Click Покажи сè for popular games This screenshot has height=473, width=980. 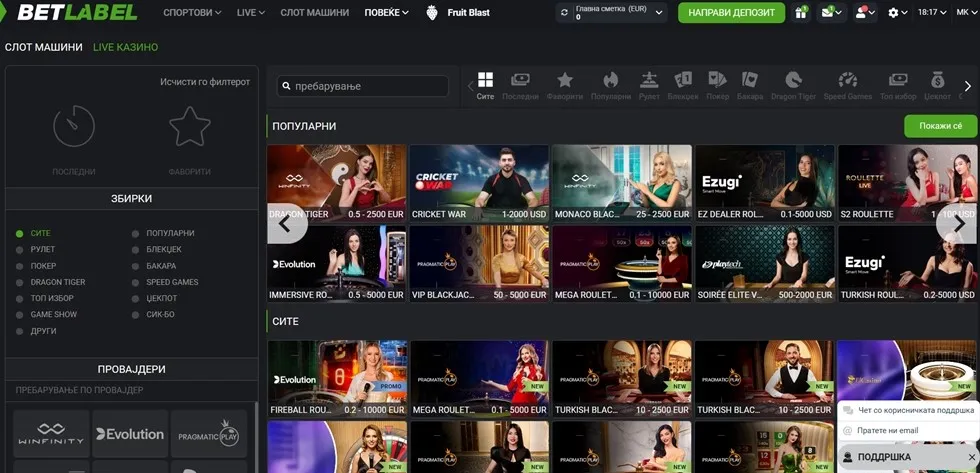coord(940,126)
